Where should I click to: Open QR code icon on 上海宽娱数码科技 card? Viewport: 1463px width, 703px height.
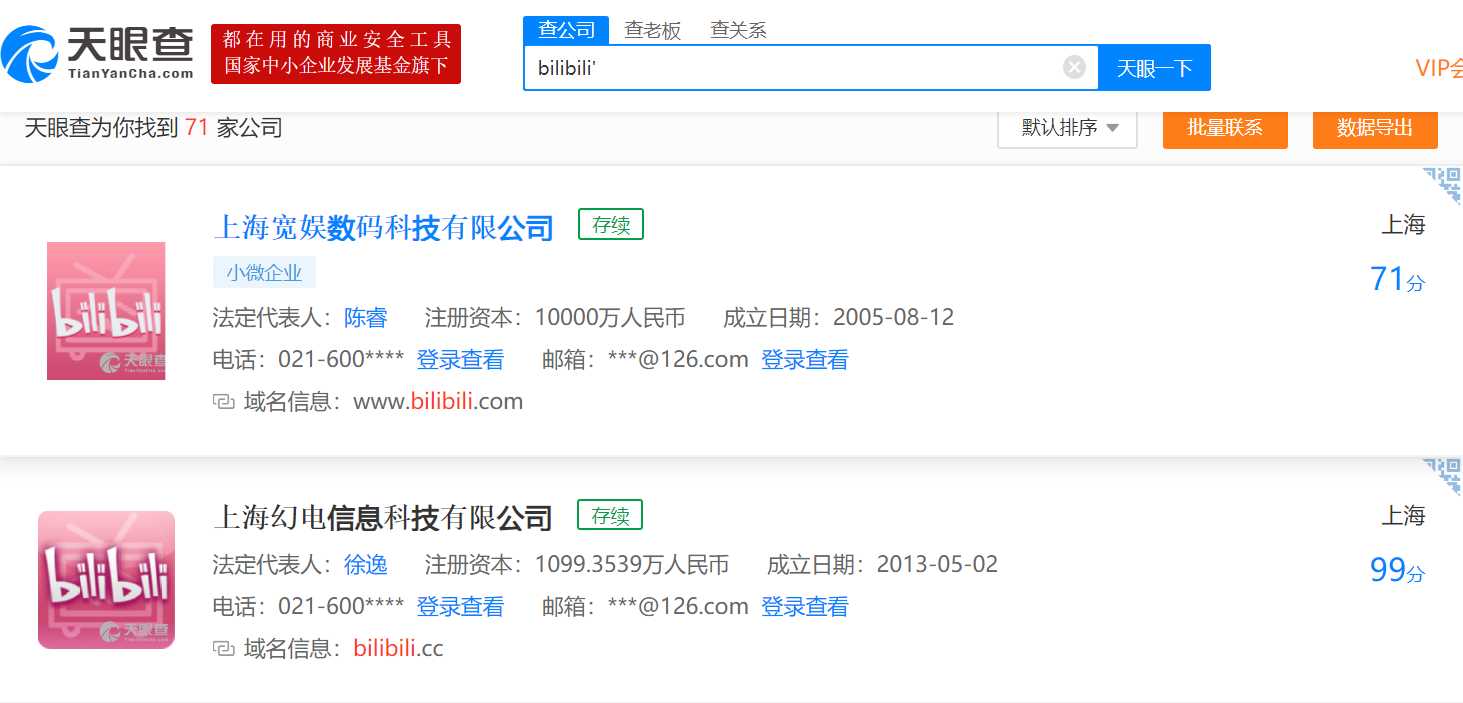tap(1442, 187)
